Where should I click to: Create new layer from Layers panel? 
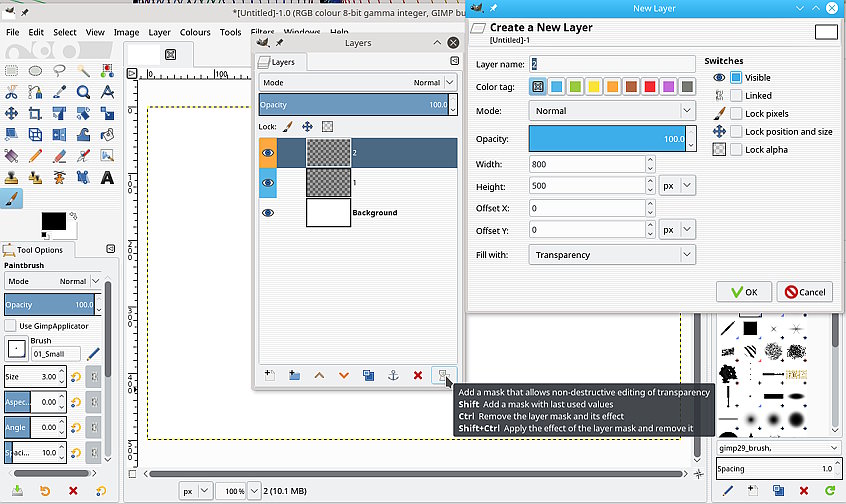tap(270, 375)
